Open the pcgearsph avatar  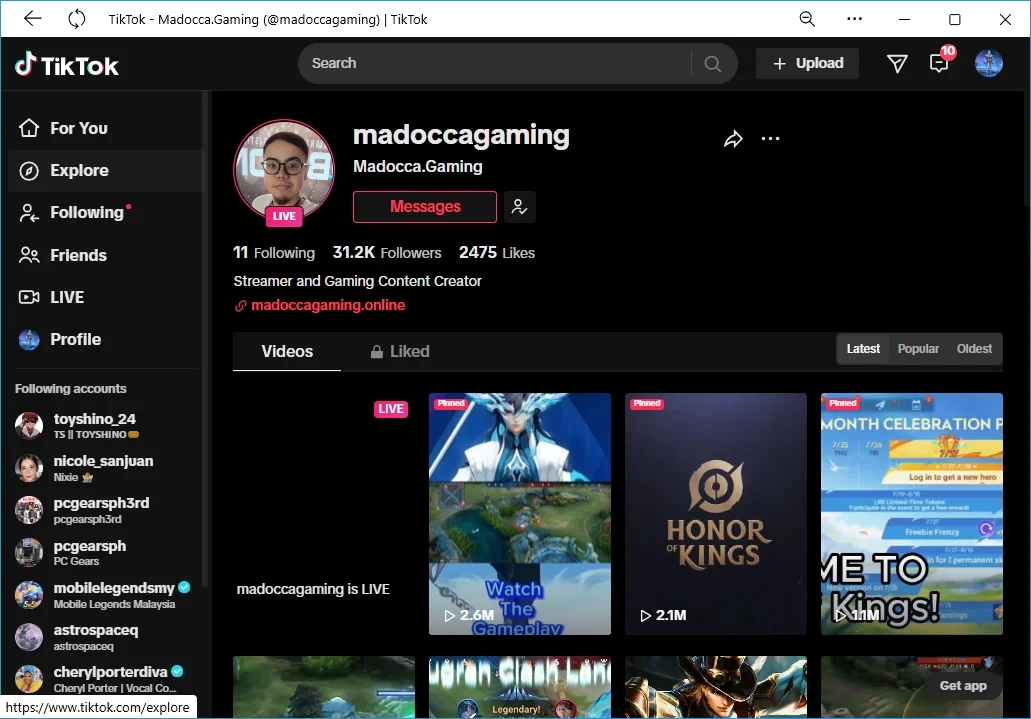pos(29,553)
